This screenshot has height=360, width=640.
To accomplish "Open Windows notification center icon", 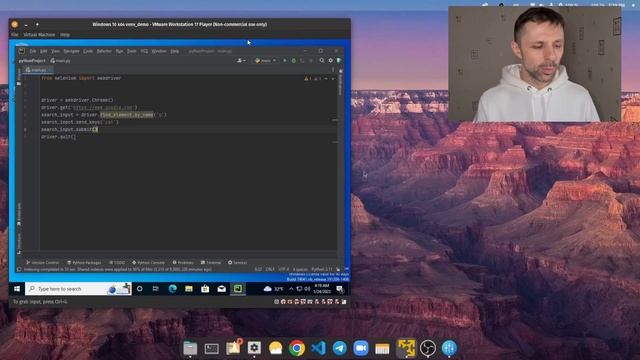I will point(340,289).
